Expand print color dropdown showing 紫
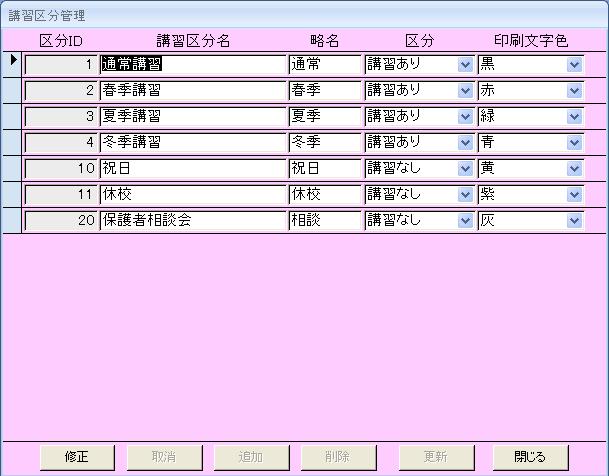 tap(574, 195)
